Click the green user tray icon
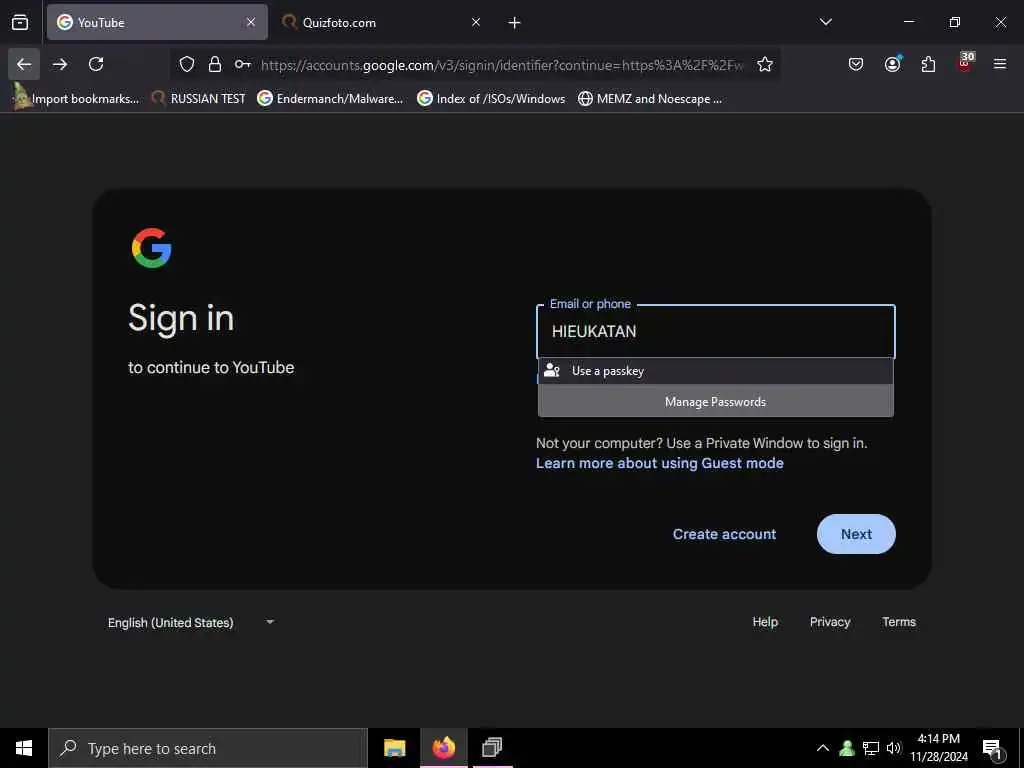 pyautogui.click(x=847, y=748)
